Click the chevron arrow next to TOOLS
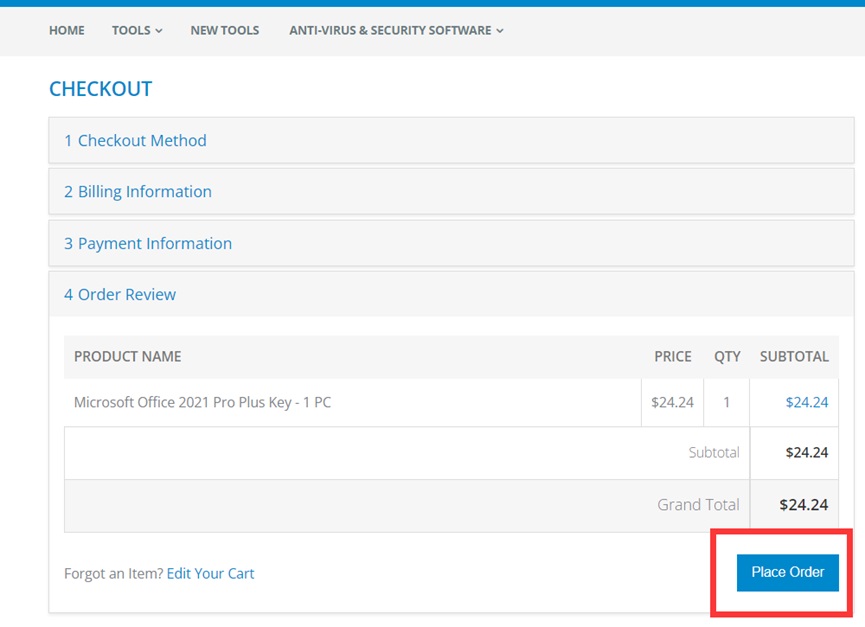The height and width of the screenshot is (627, 865). (159, 31)
